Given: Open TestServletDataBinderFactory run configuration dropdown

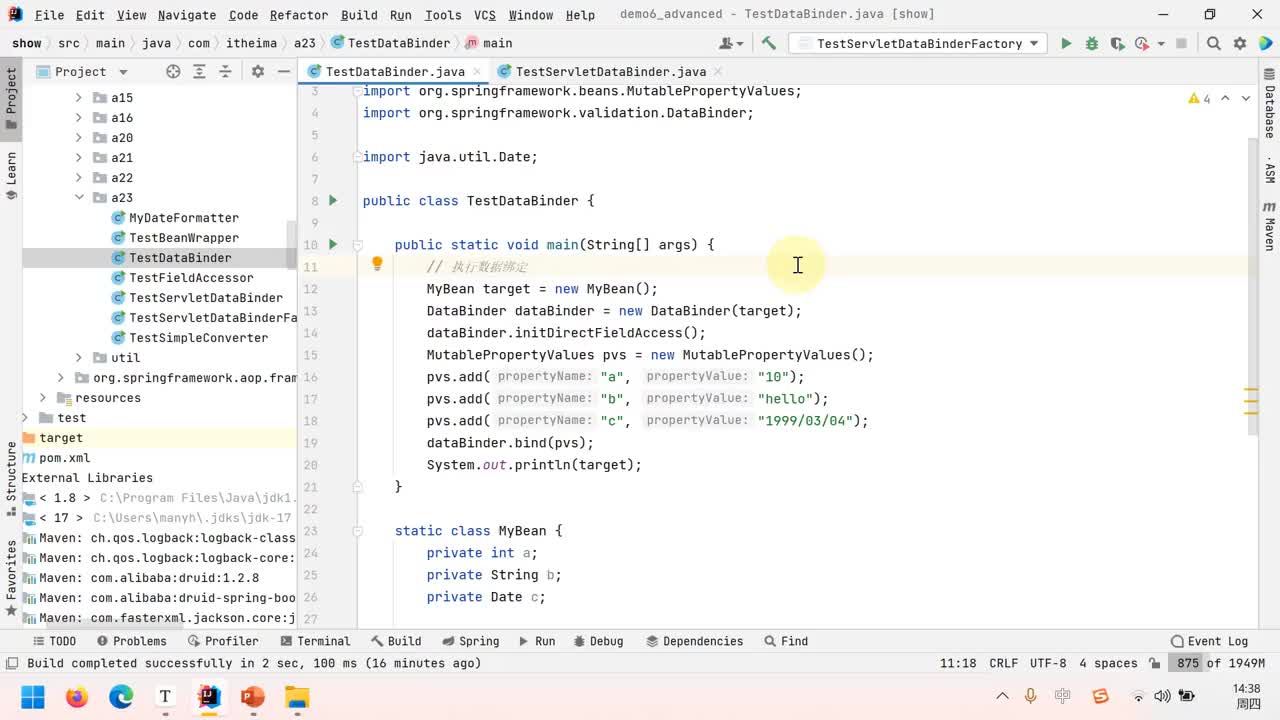Looking at the screenshot, I should [x=918, y=43].
